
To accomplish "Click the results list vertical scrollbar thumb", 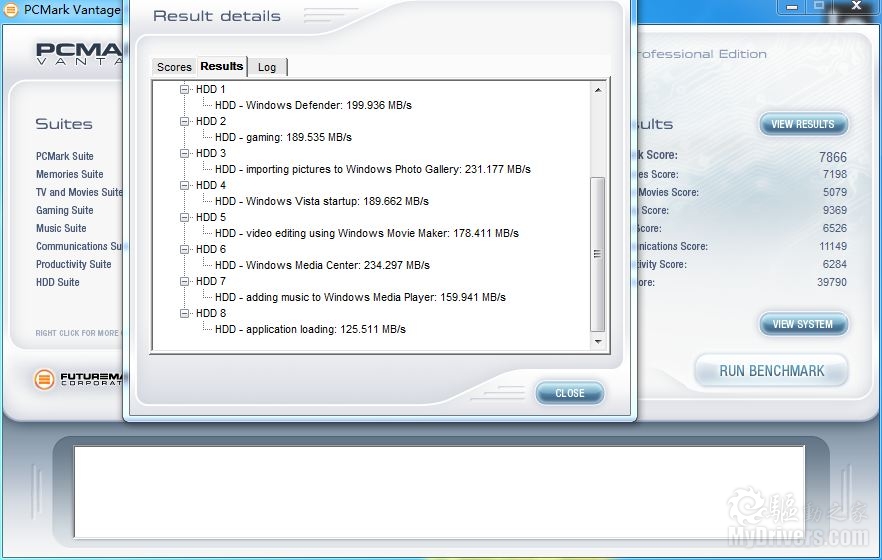I will pos(598,255).
